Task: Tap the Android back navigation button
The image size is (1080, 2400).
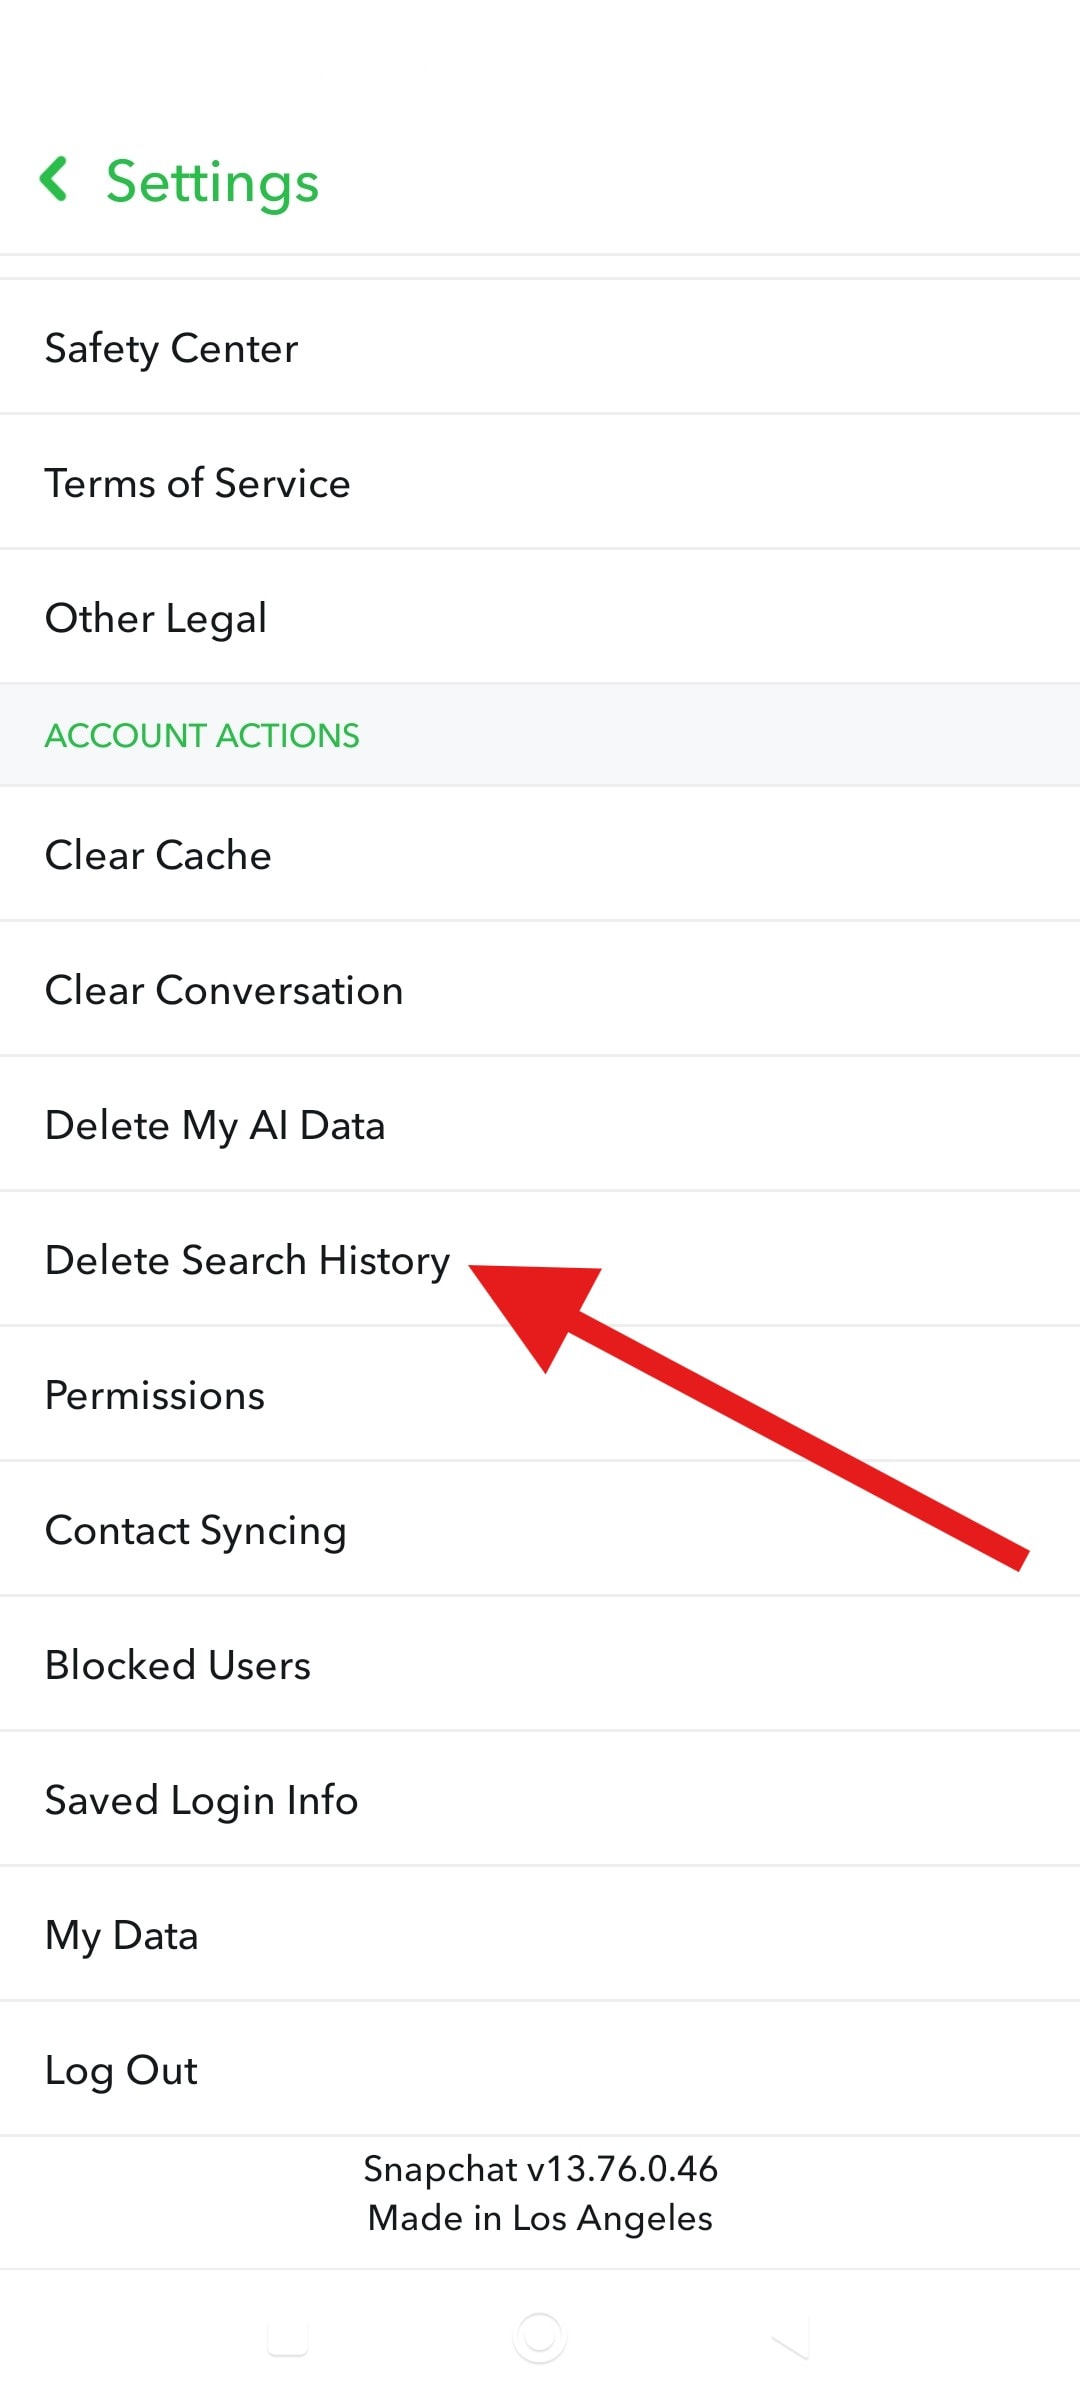Action: pos(790,2338)
